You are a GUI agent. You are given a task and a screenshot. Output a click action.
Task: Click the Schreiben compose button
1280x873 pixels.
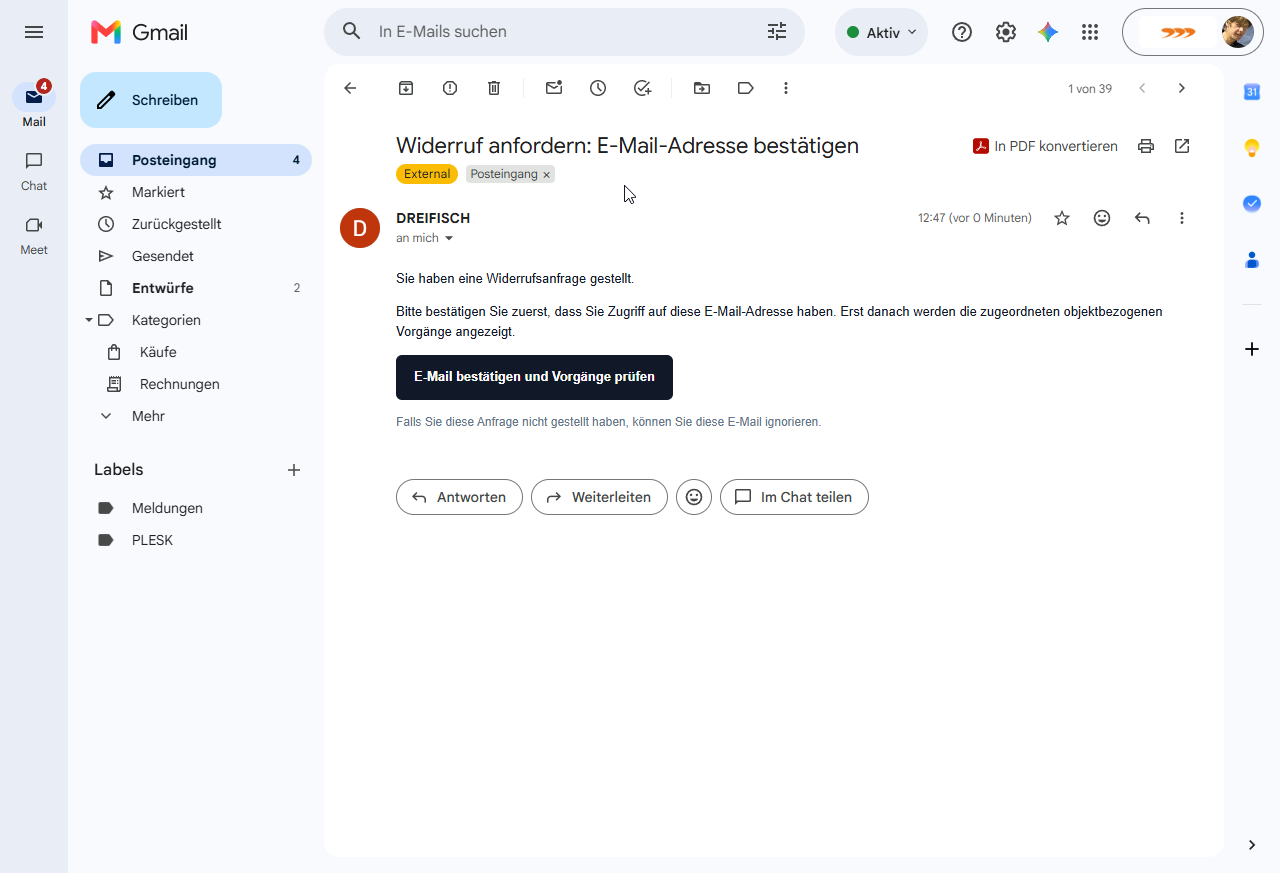tap(151, 100)
